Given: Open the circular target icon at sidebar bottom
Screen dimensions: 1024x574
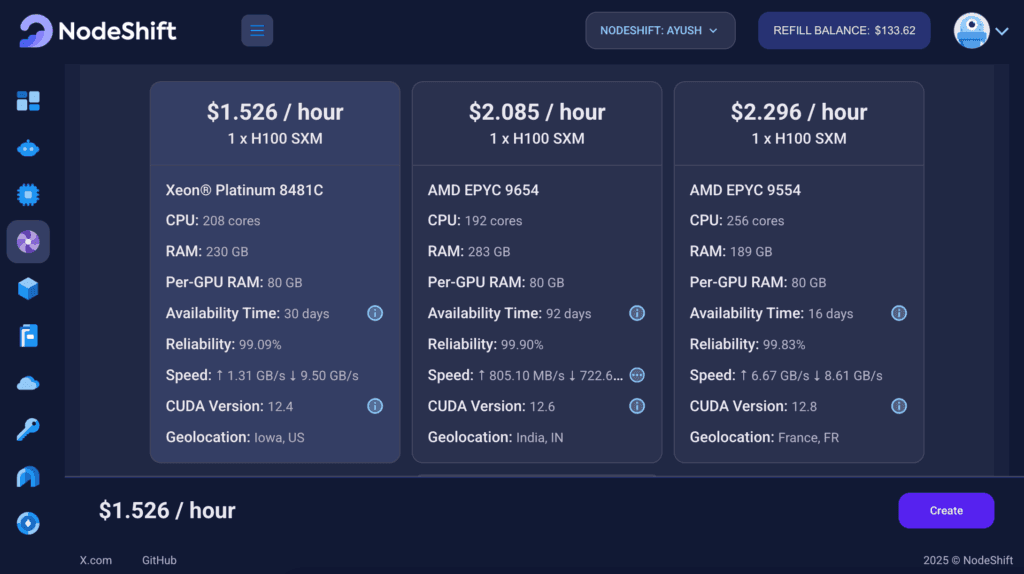Looking at the screenshot, I should click(x=28, y=523).
